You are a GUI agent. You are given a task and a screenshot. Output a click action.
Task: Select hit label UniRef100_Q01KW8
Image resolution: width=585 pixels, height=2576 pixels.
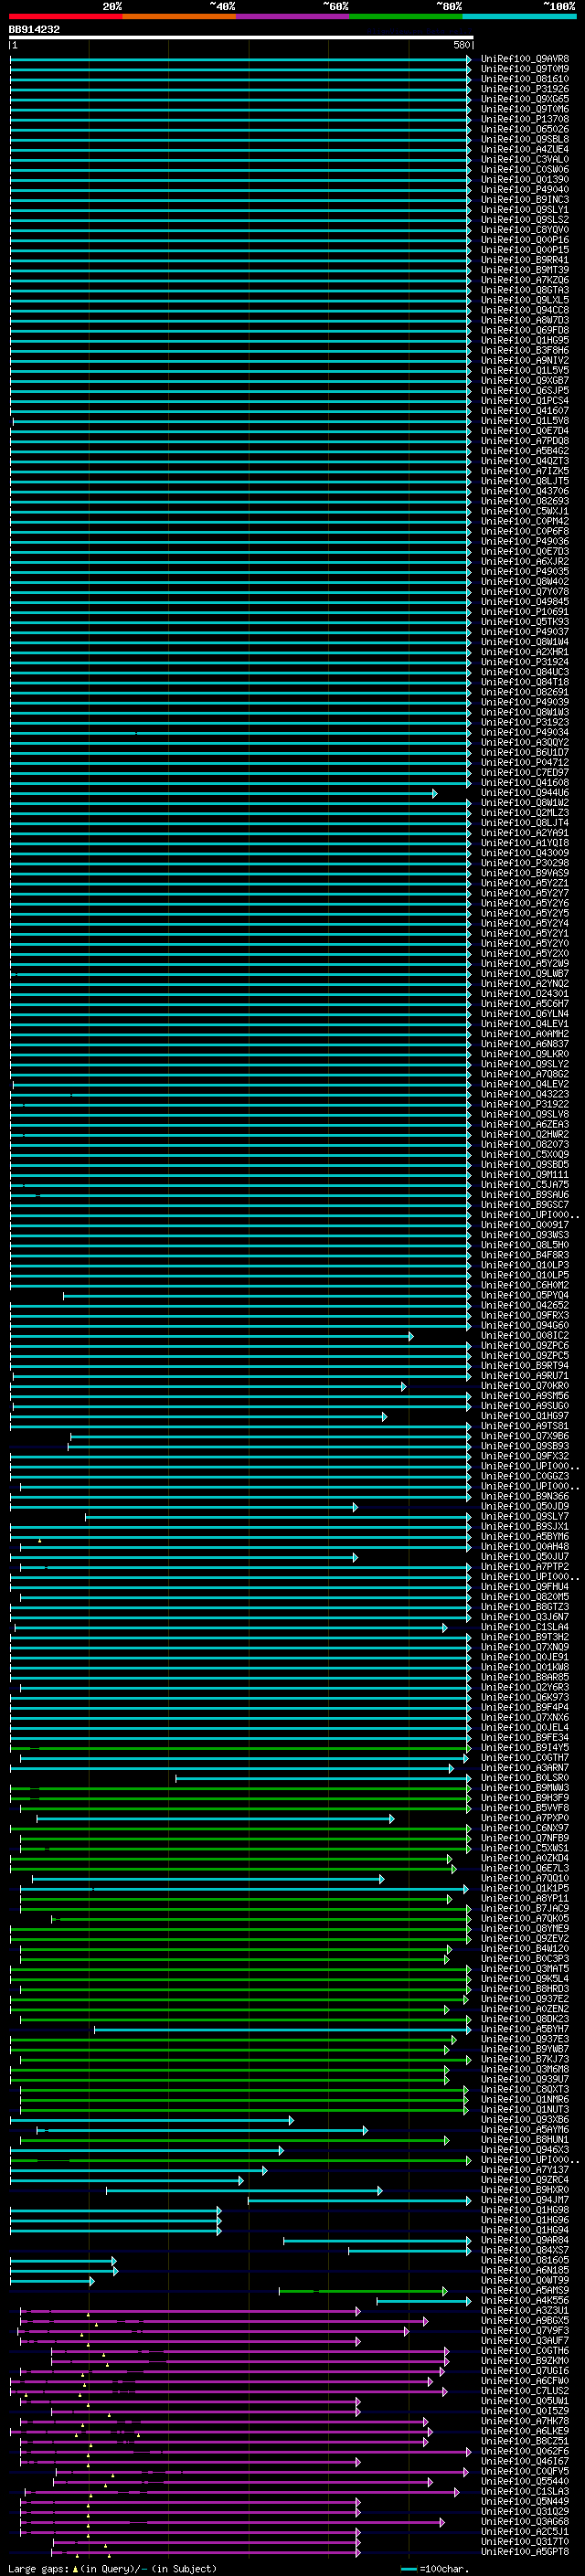point(525,1667)
